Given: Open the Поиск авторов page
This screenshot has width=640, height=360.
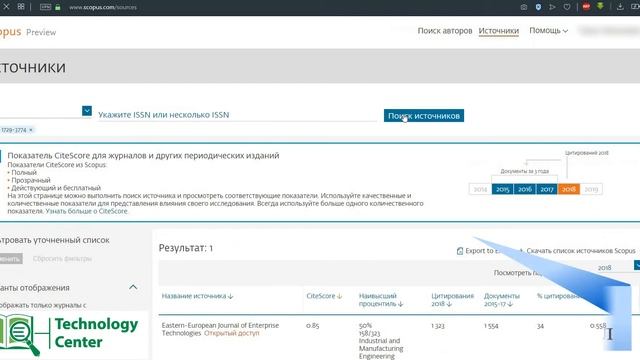Looking at the screenshot, I should click(444, 31).
